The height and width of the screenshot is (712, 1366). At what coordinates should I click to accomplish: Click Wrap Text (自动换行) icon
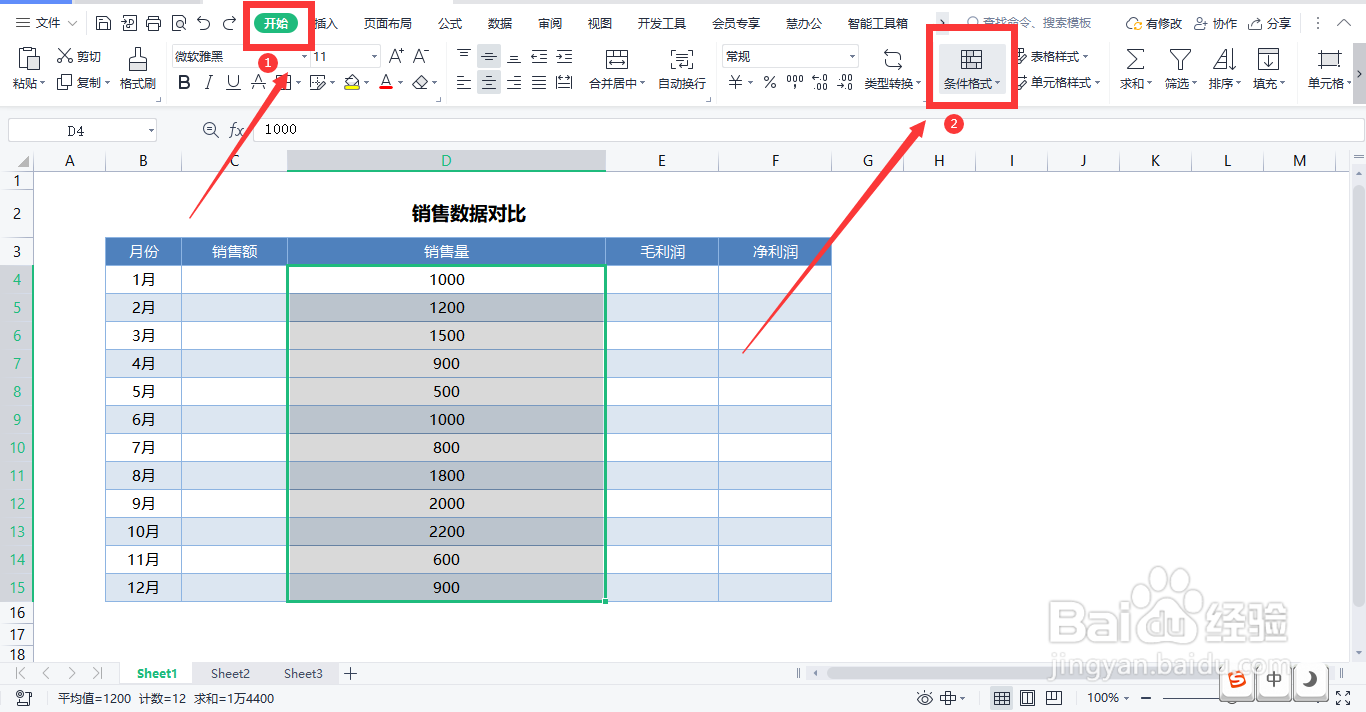click(682, 59)
